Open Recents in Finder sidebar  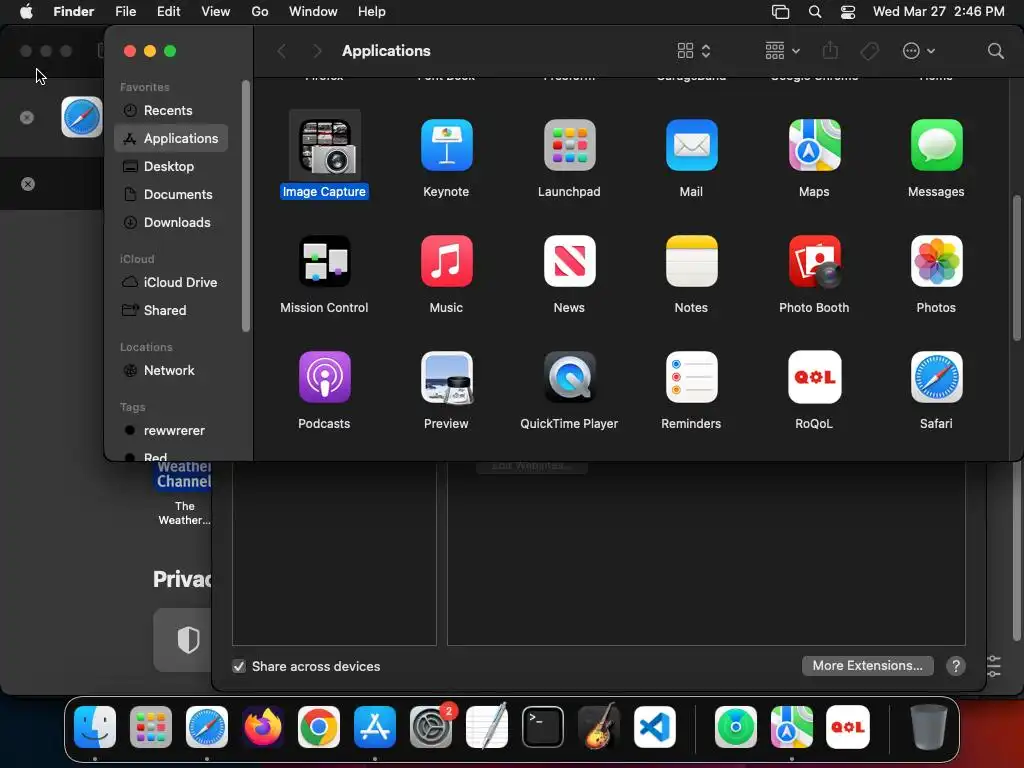[171, 110]
